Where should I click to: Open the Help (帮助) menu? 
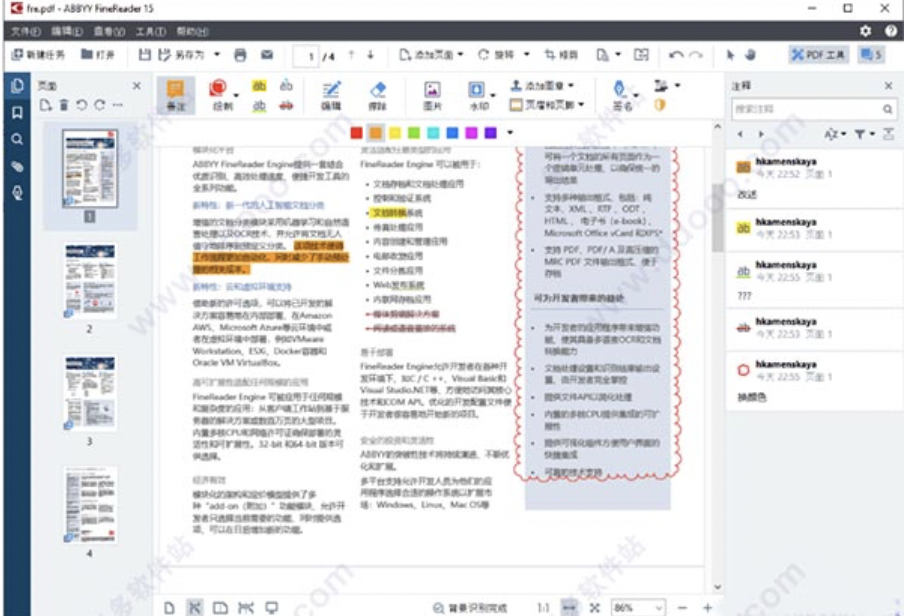(x=192, y=31)
